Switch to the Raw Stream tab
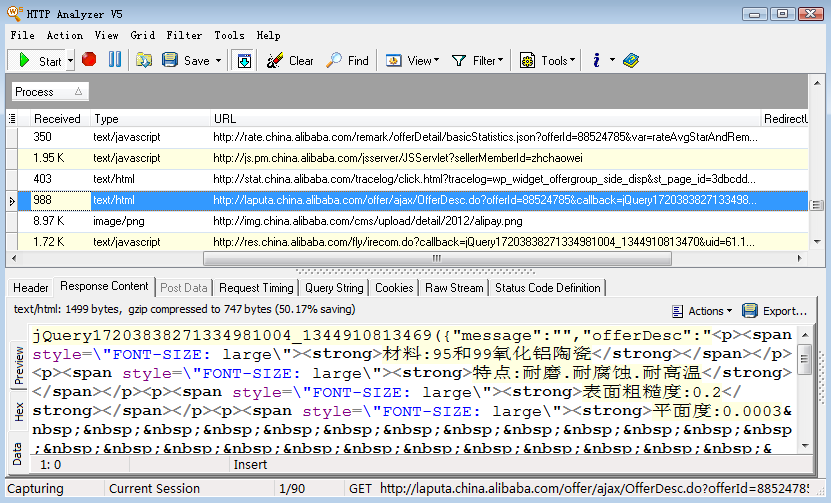Viewport: 831px width, 503px height. pyautogui.click(x=454, y=288)
